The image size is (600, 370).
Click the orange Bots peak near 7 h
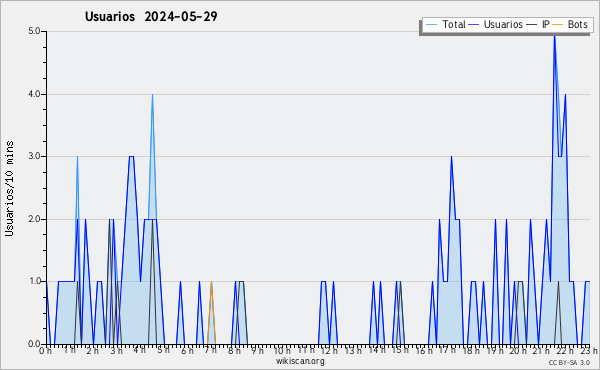pos(211,282)
